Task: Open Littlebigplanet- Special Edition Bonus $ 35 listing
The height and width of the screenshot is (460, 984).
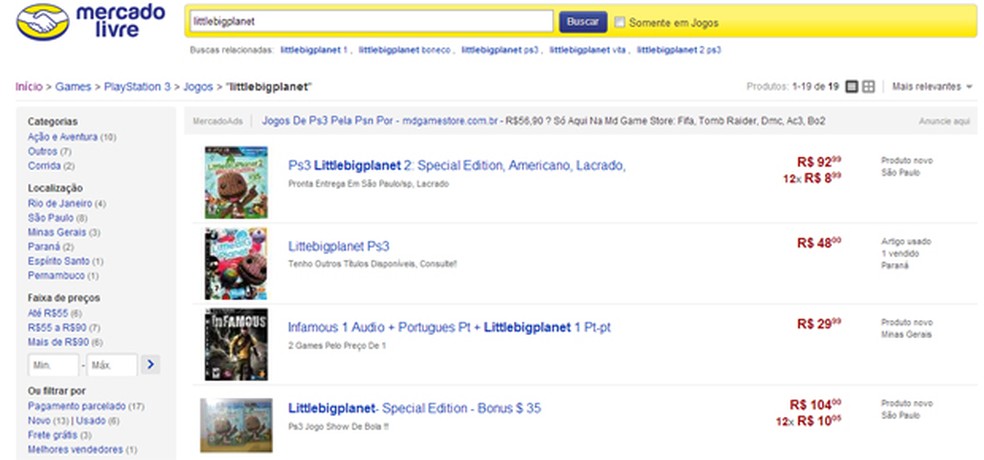Action: [414, 409]
